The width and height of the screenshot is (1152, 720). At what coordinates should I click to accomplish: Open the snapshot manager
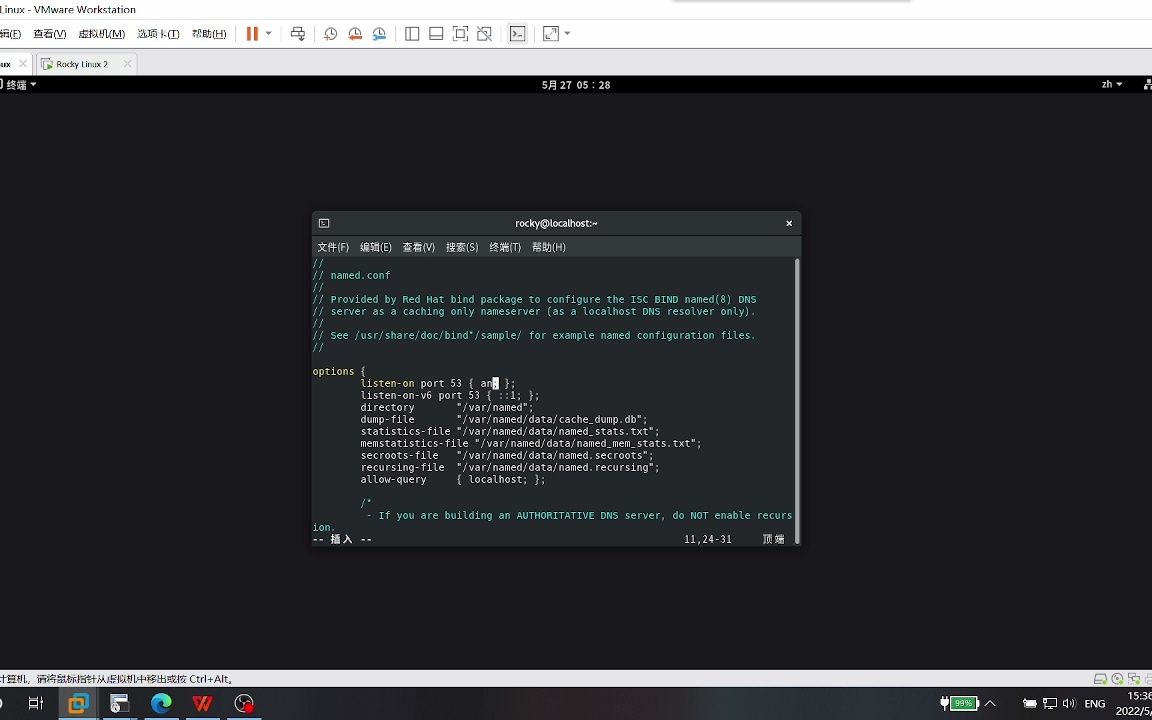click(379, 33)
